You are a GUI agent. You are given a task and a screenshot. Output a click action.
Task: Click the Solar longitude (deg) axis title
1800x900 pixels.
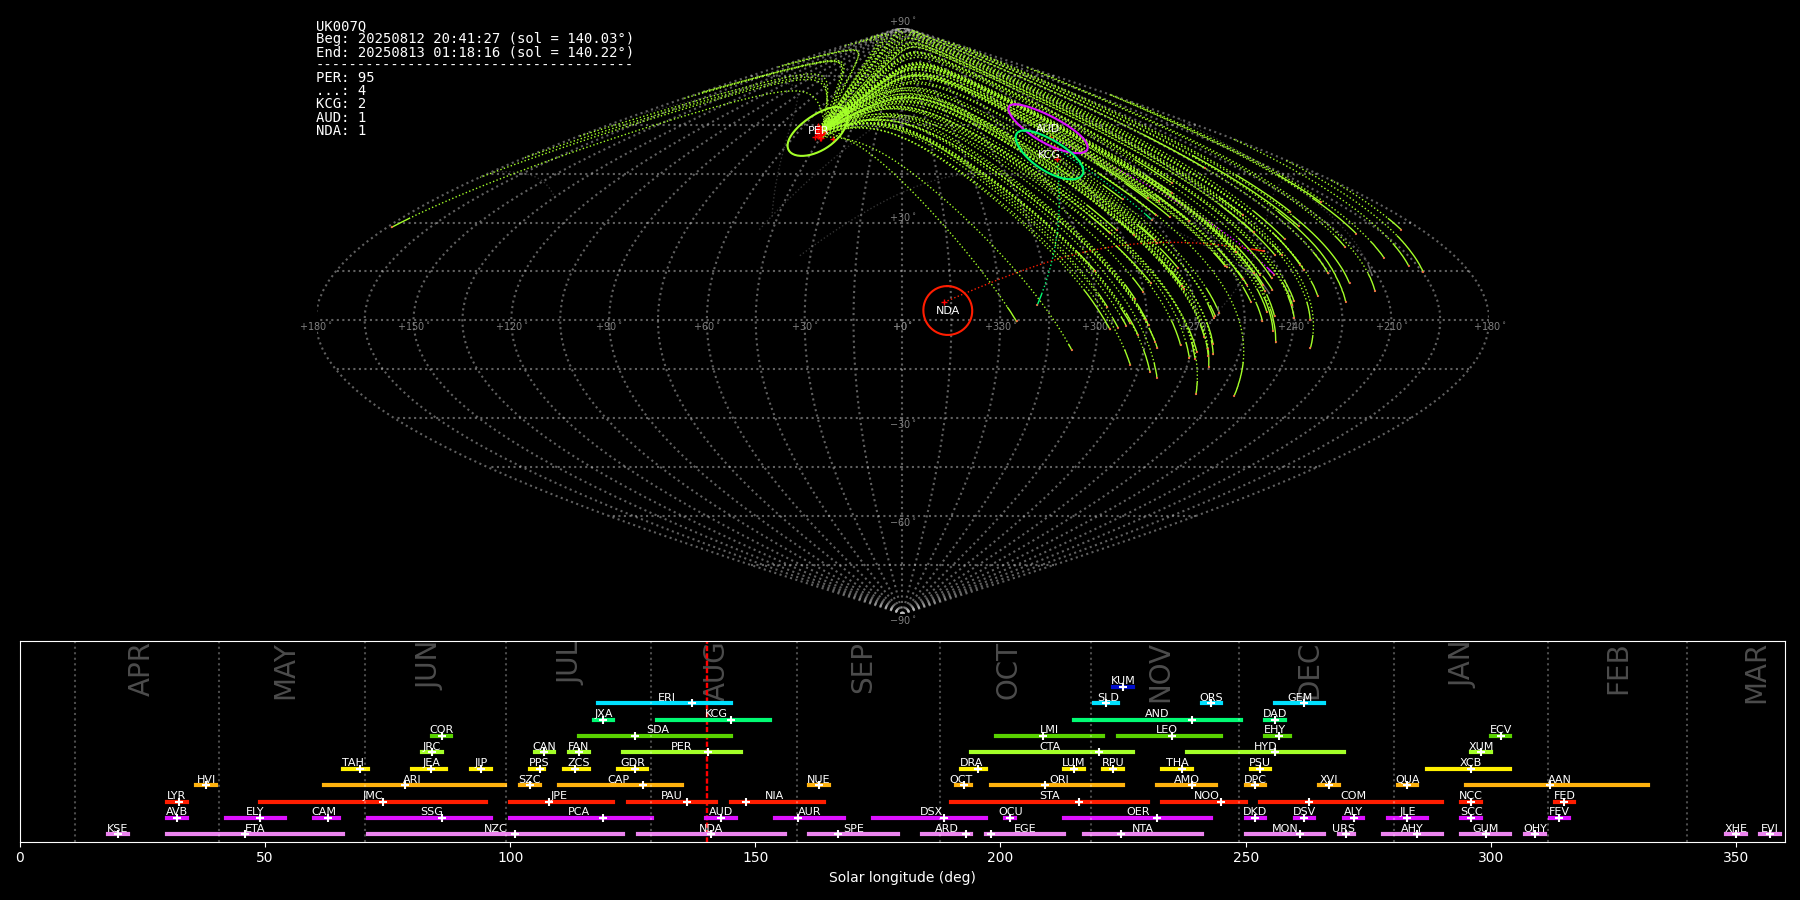coord(902,878)
